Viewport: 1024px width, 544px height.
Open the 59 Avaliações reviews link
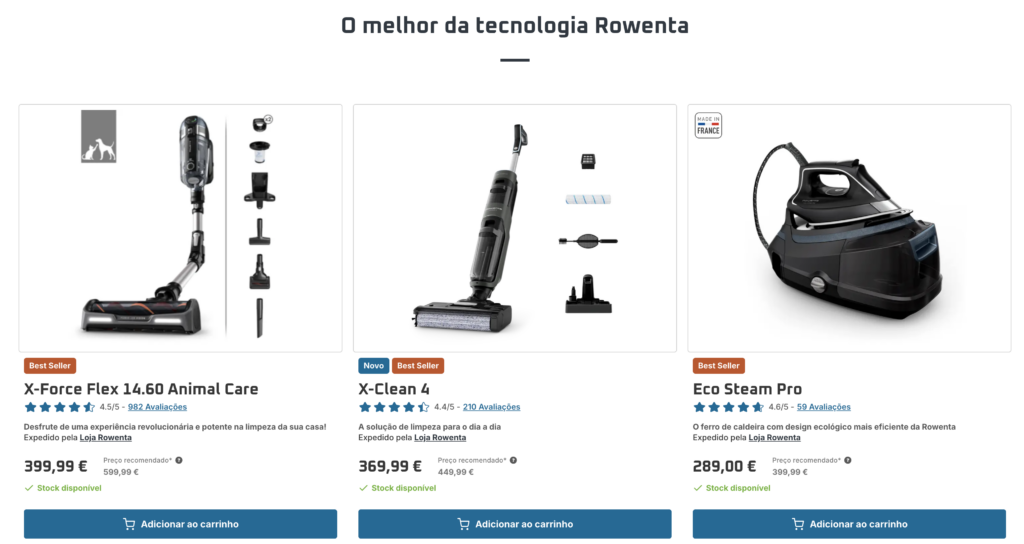pyautogui.click(x=824, y=407)
